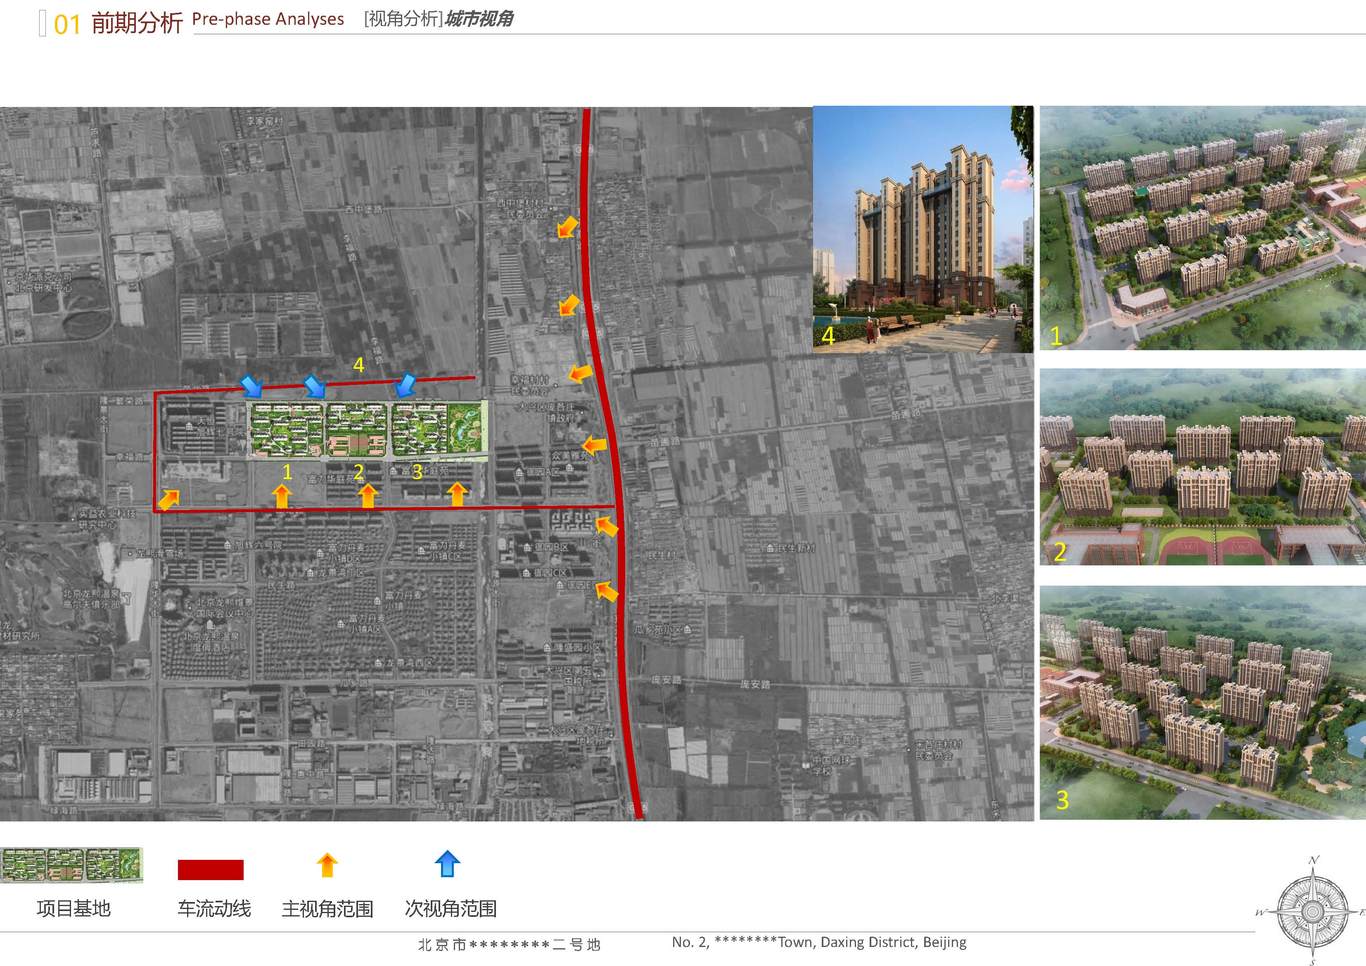This screenshot has width=1366, height=966.
Task: Click the 'Daxing District, Beijing' footer text
Action: click(x=894, y=942)
